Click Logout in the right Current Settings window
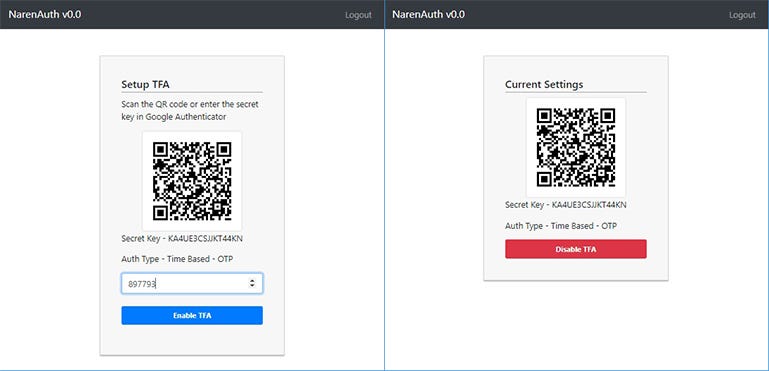 coord(742,15)
